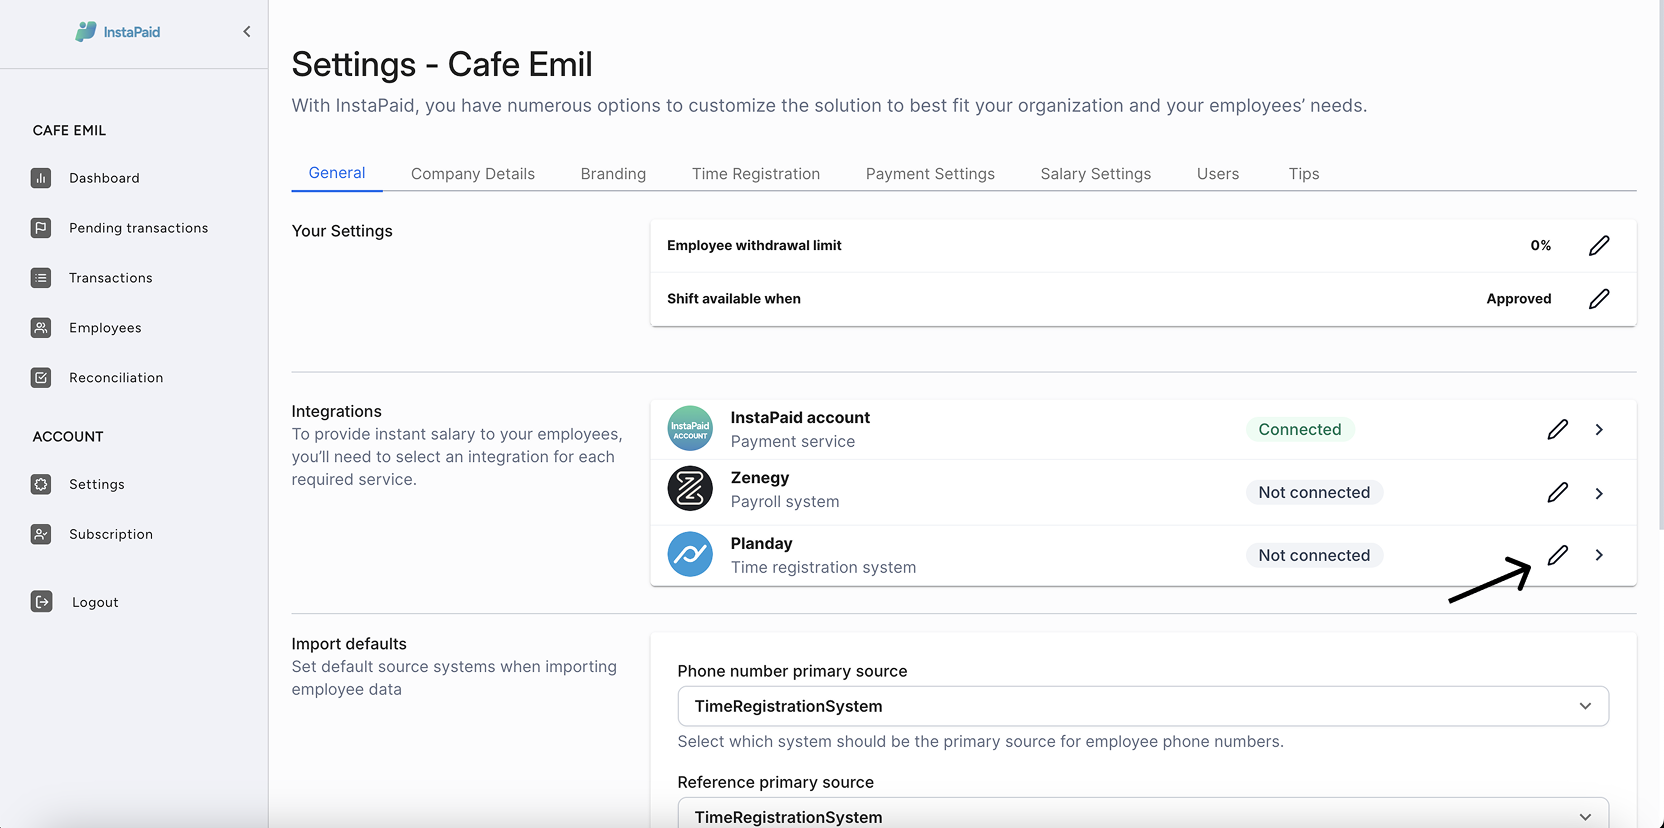Collapse the sidebar with the arrow

(x=247, y=32)
